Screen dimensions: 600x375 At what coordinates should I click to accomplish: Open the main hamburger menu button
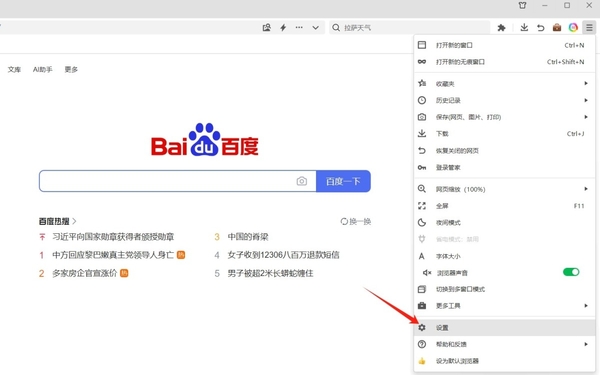pos(589,28)
